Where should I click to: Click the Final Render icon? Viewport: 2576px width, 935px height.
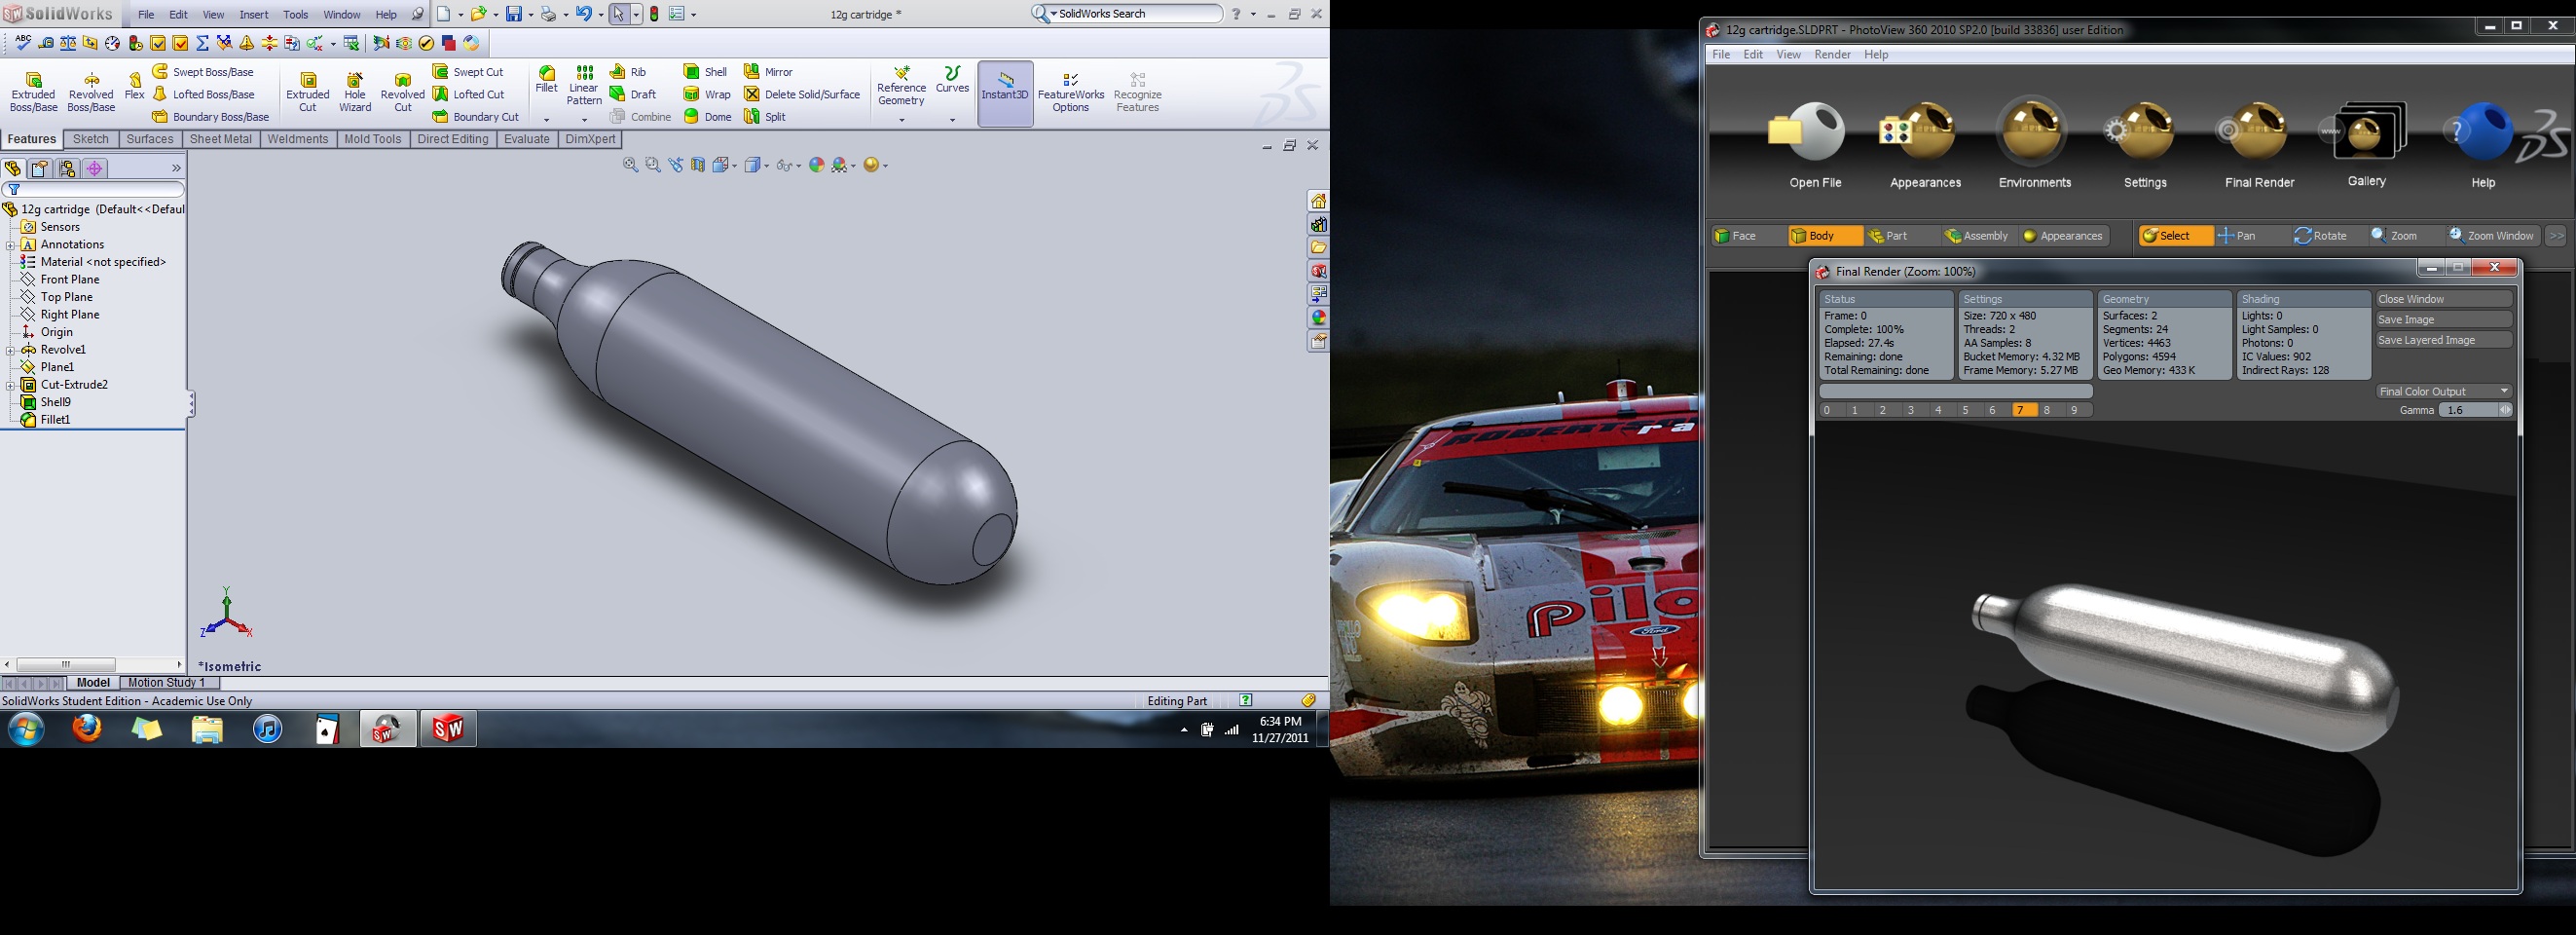[x=2258, y=134]
